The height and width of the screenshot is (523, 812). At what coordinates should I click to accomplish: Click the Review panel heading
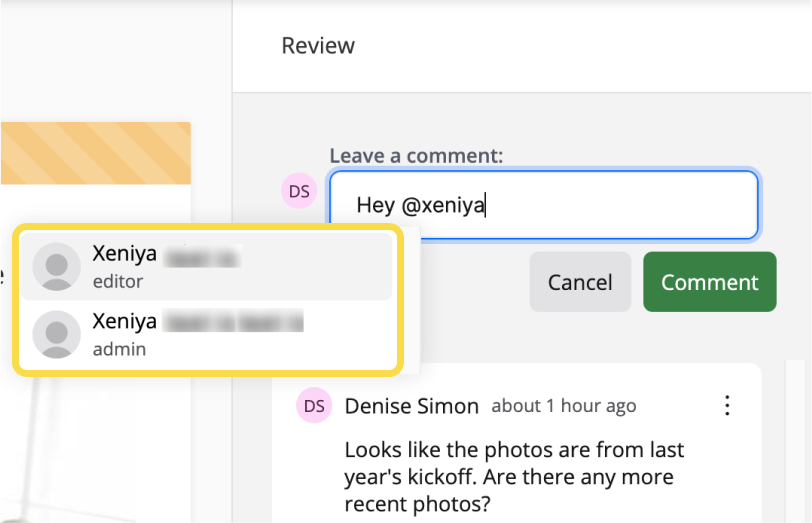(318, 46)
